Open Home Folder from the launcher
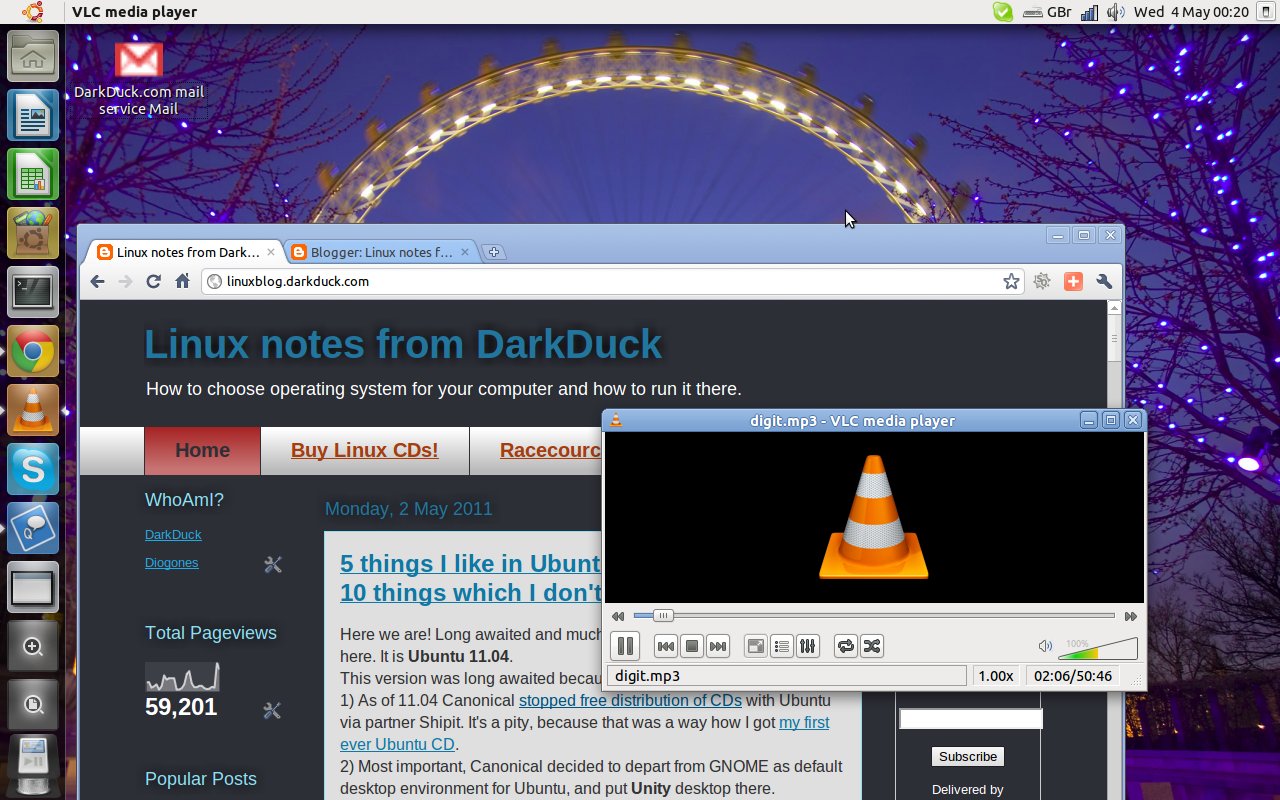The width and height of the screenshot is (1280, 800). pyautogui.click(x=33, y=56)
